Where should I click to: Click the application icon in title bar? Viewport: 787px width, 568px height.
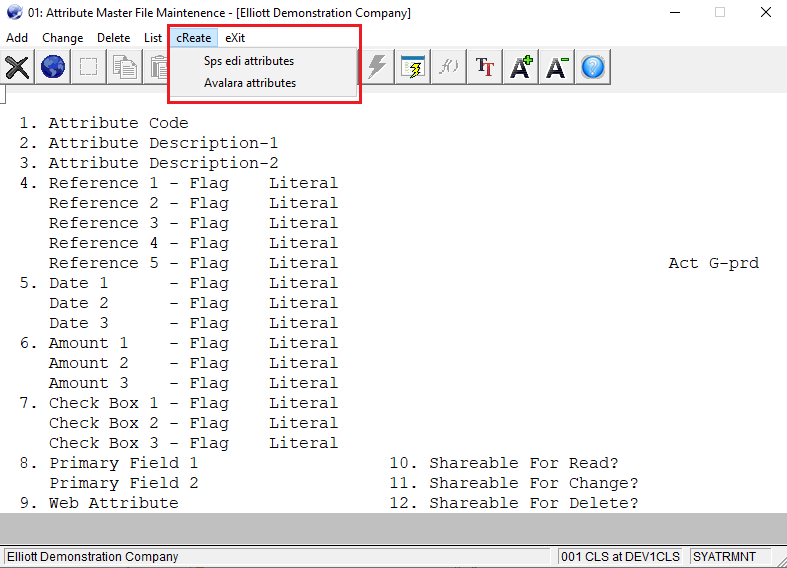point(14,13)
